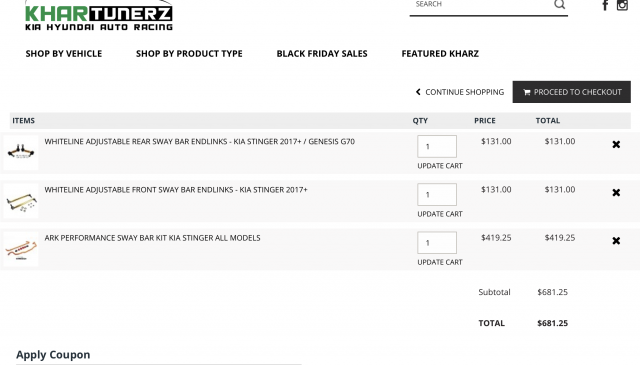Screen dimensions: 640x367
Task: Open Featured Kharz menu item
Action: point(440,53)
